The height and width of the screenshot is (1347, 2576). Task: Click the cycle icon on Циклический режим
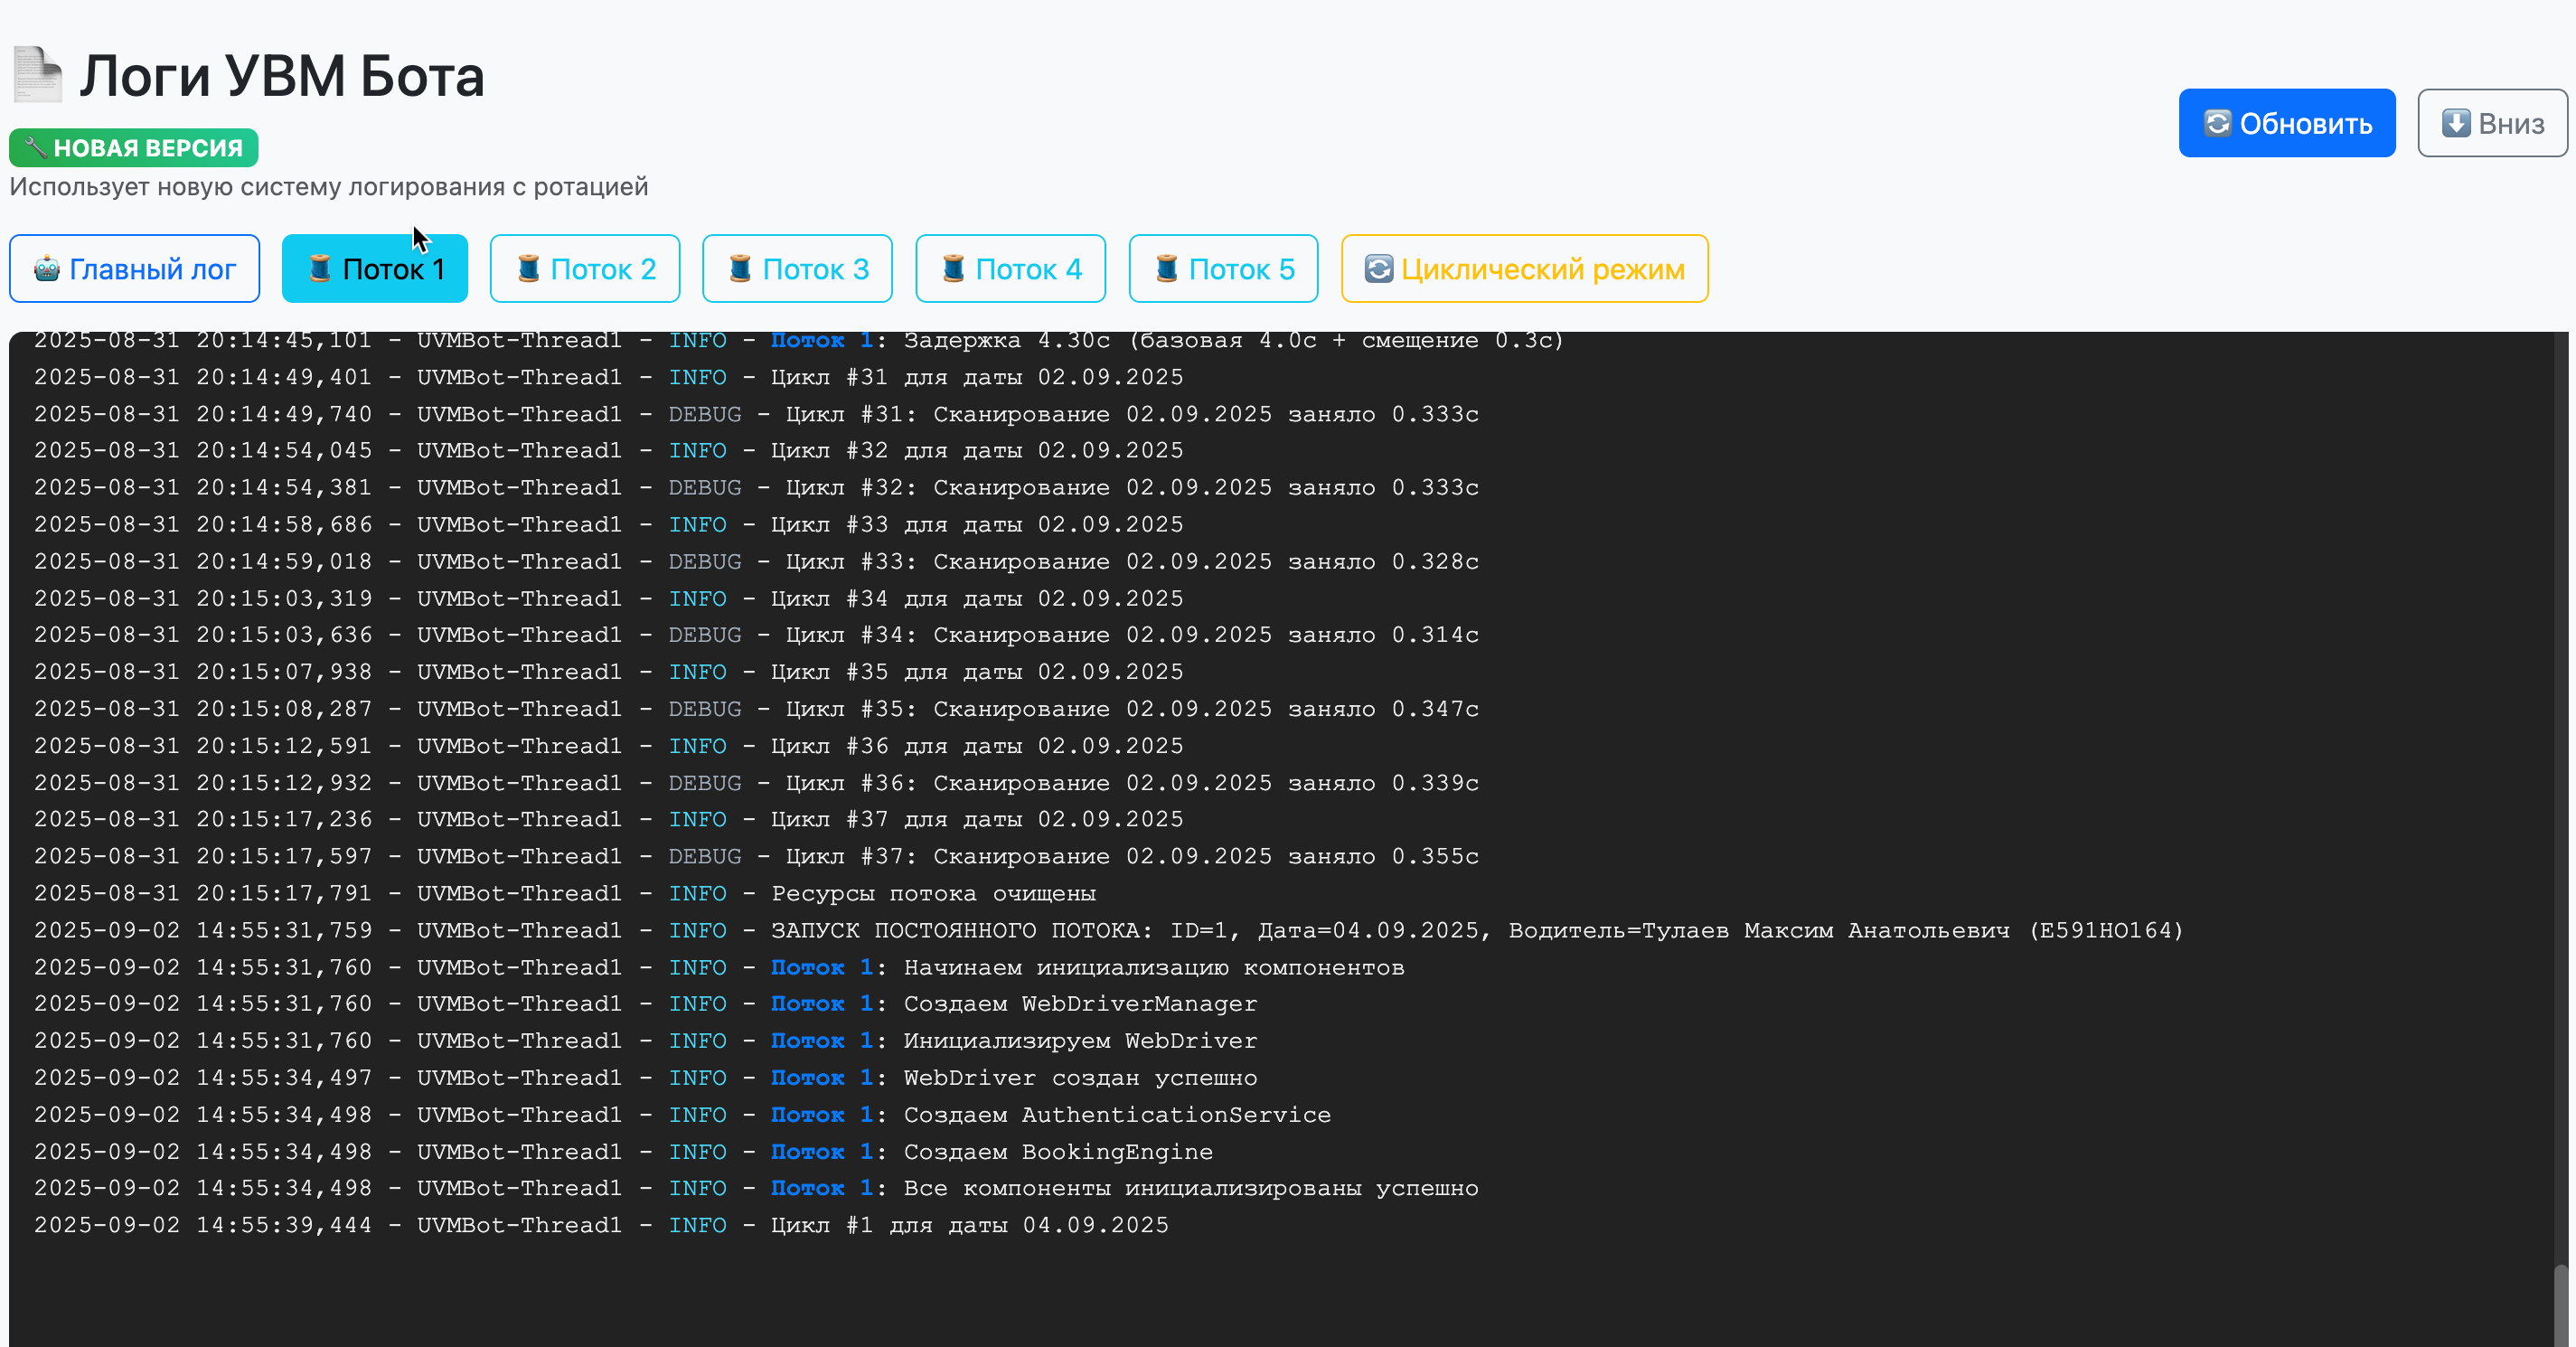coord(1378,269)
